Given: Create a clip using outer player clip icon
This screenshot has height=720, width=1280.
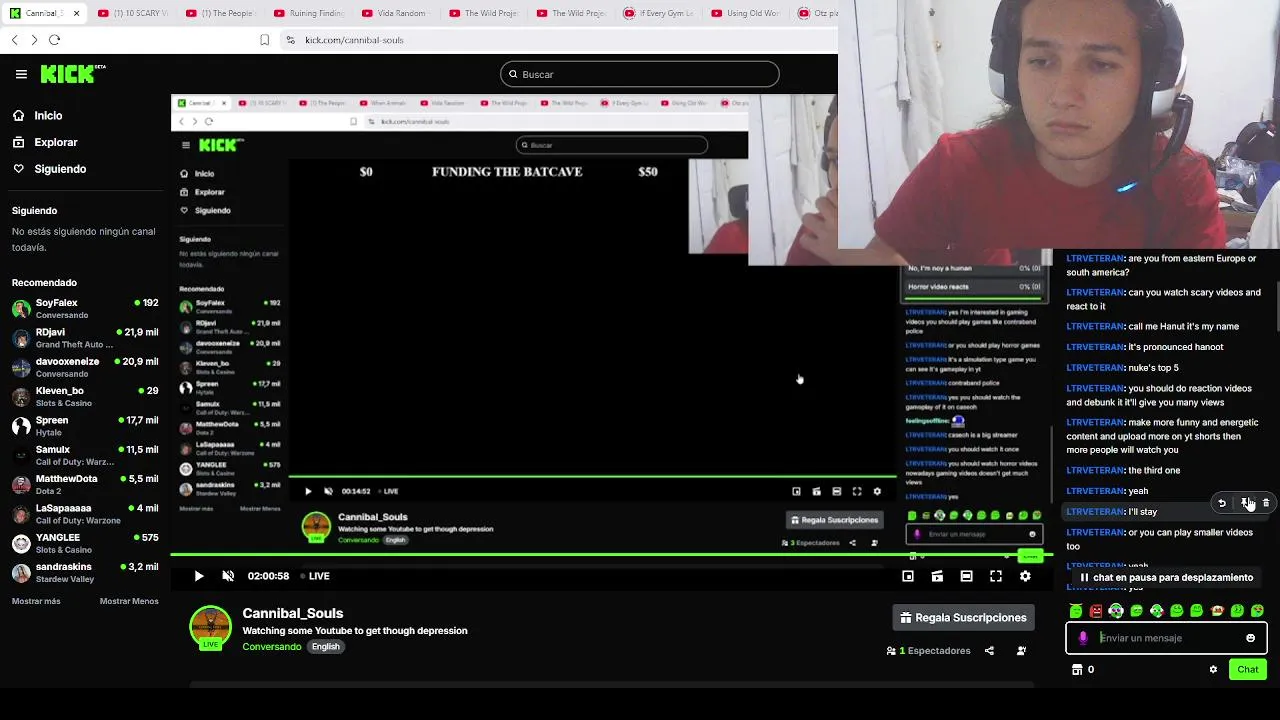Looking at the screenshot, I should click(x=937, y=576).
